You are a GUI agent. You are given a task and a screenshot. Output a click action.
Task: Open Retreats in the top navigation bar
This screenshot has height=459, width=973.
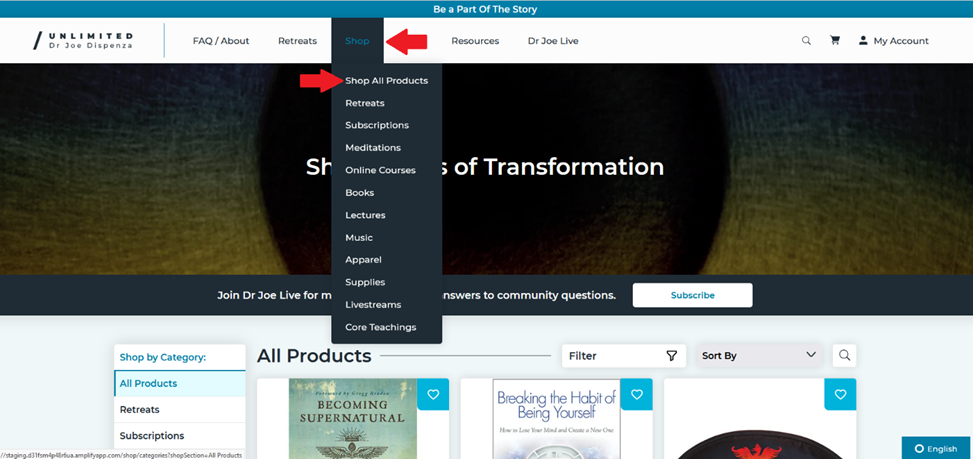pyautogui.click(x=297, y=41)
